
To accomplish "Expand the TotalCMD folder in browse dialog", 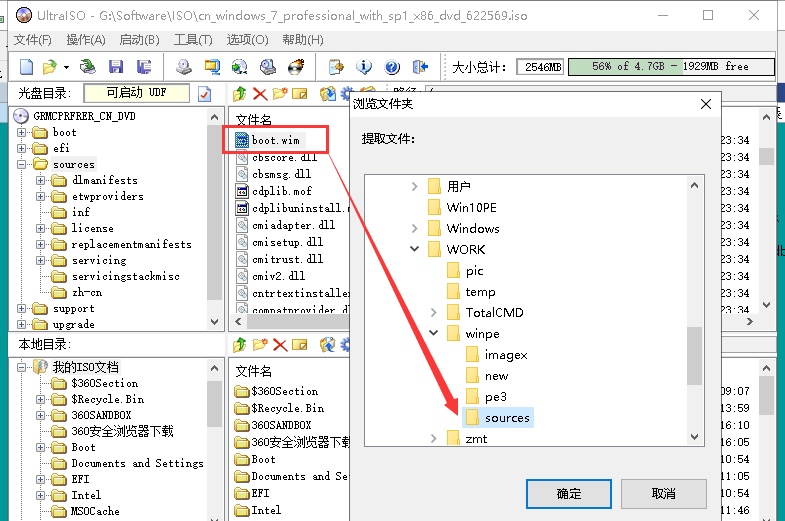I will pos(434,312).
